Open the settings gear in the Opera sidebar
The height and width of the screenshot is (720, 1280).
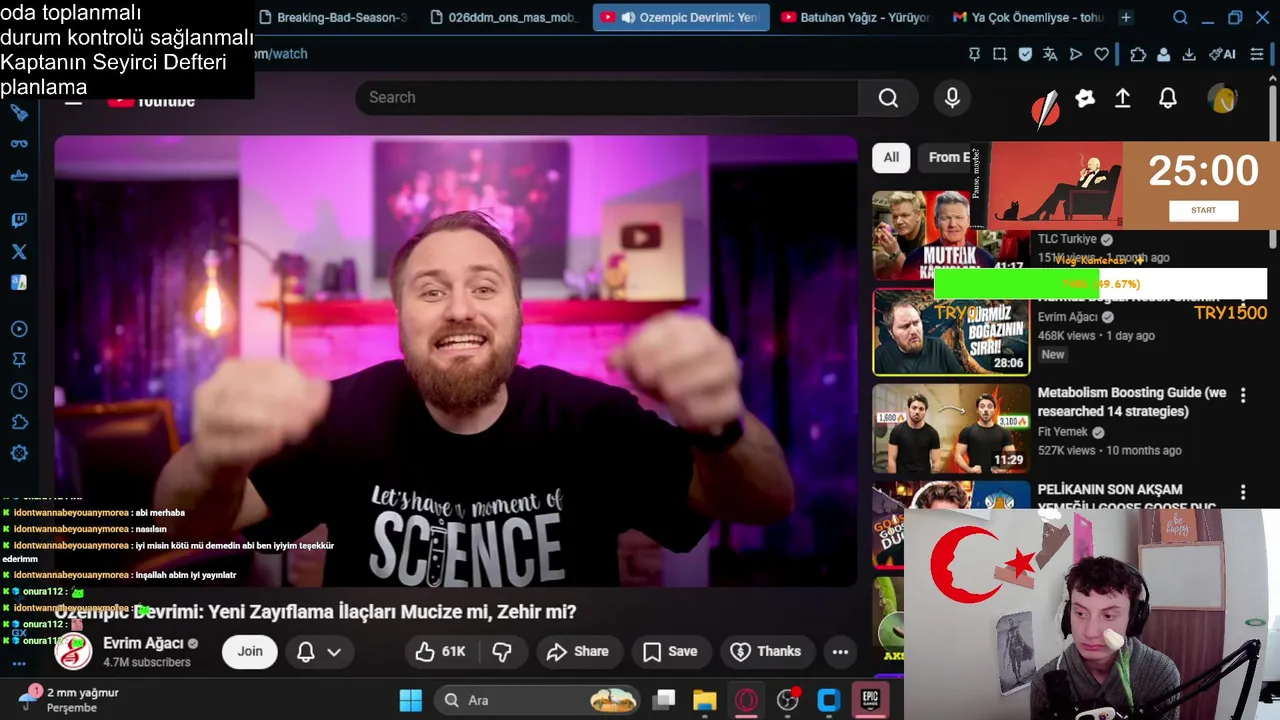tap(19, 453)
